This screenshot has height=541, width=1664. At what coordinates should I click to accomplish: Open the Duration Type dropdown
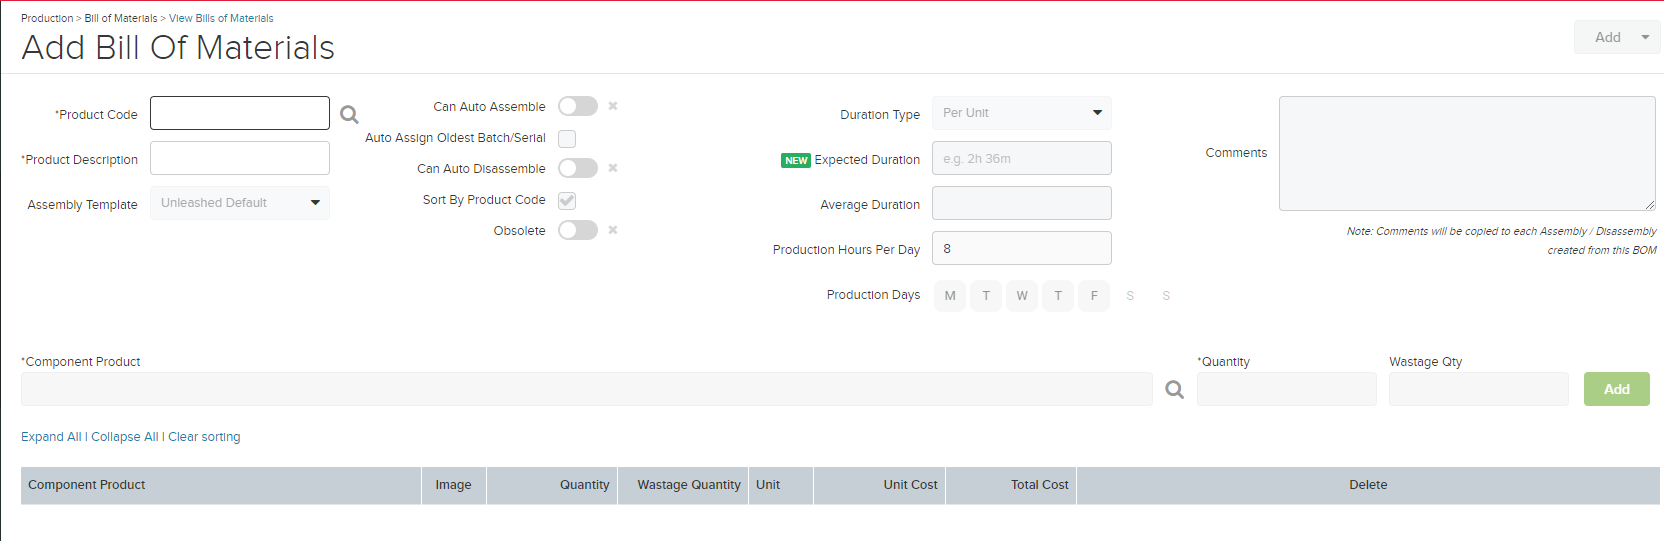pos(1022,113)
